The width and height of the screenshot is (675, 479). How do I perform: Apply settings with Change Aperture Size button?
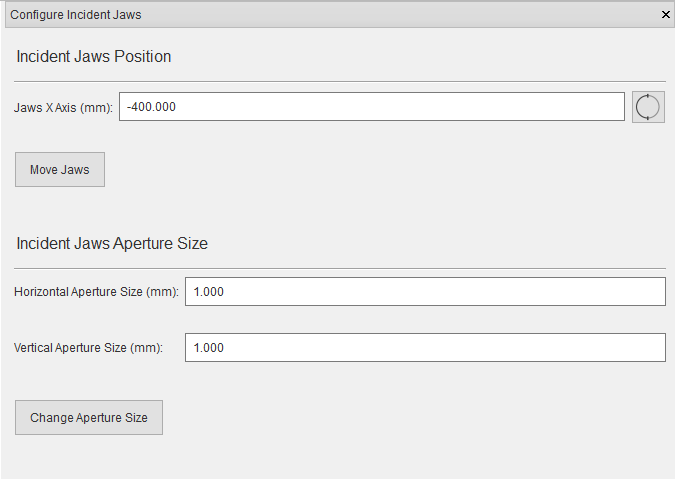(x=89, y=417)
